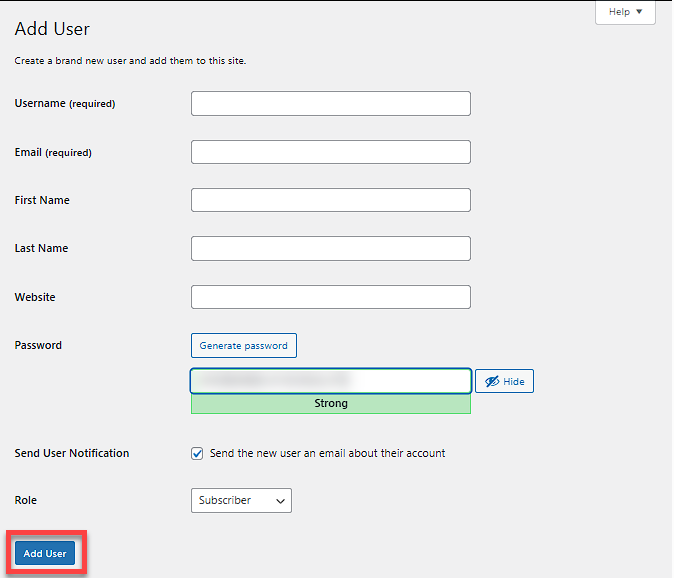The image size is (674, 578).
Task: Click the 'Role' label text
Action: (x=27, y=500)
